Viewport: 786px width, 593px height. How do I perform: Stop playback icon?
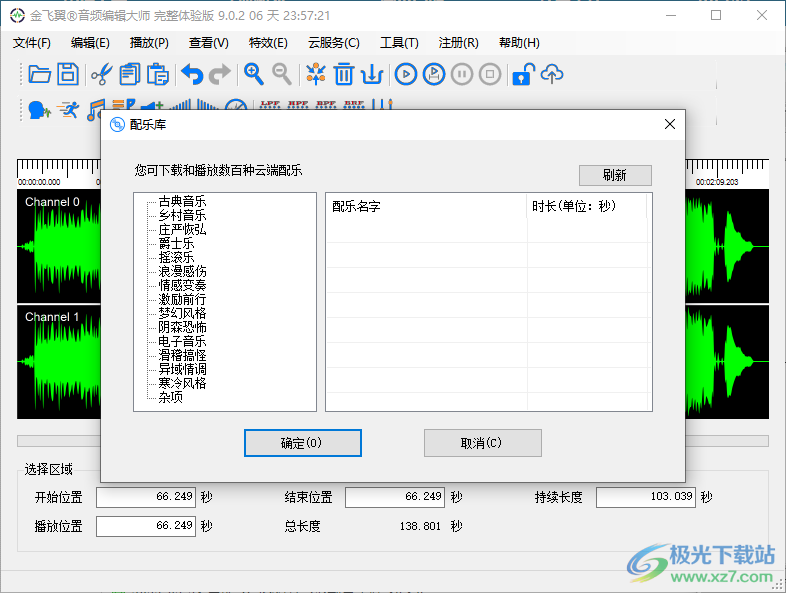tap(490, 74)
